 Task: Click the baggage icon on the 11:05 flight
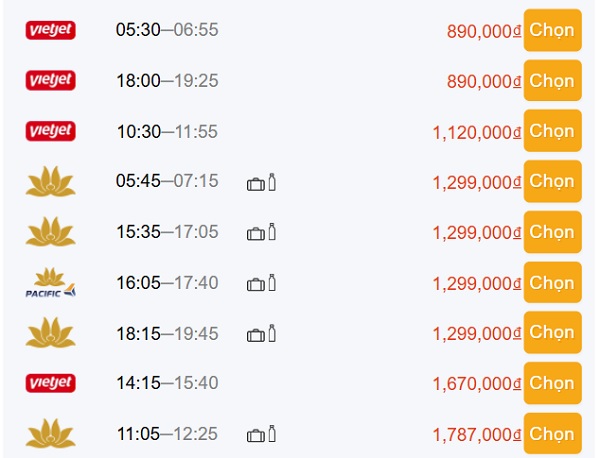point(261,435)
